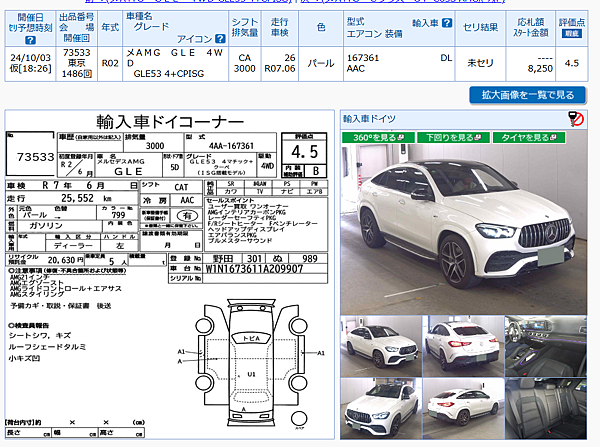Viewport: 600px width, 447px height.
Task: Open the rear seat interior thumbnail
Action: pos(546,408)
